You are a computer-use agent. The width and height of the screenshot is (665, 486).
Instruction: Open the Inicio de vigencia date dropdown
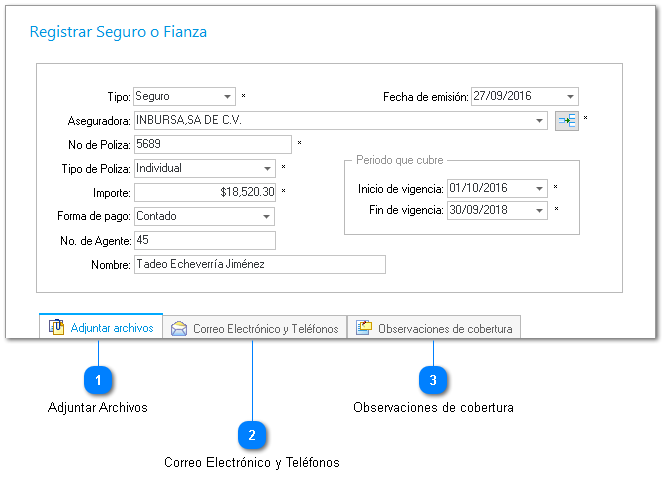[x=540, y=188]
